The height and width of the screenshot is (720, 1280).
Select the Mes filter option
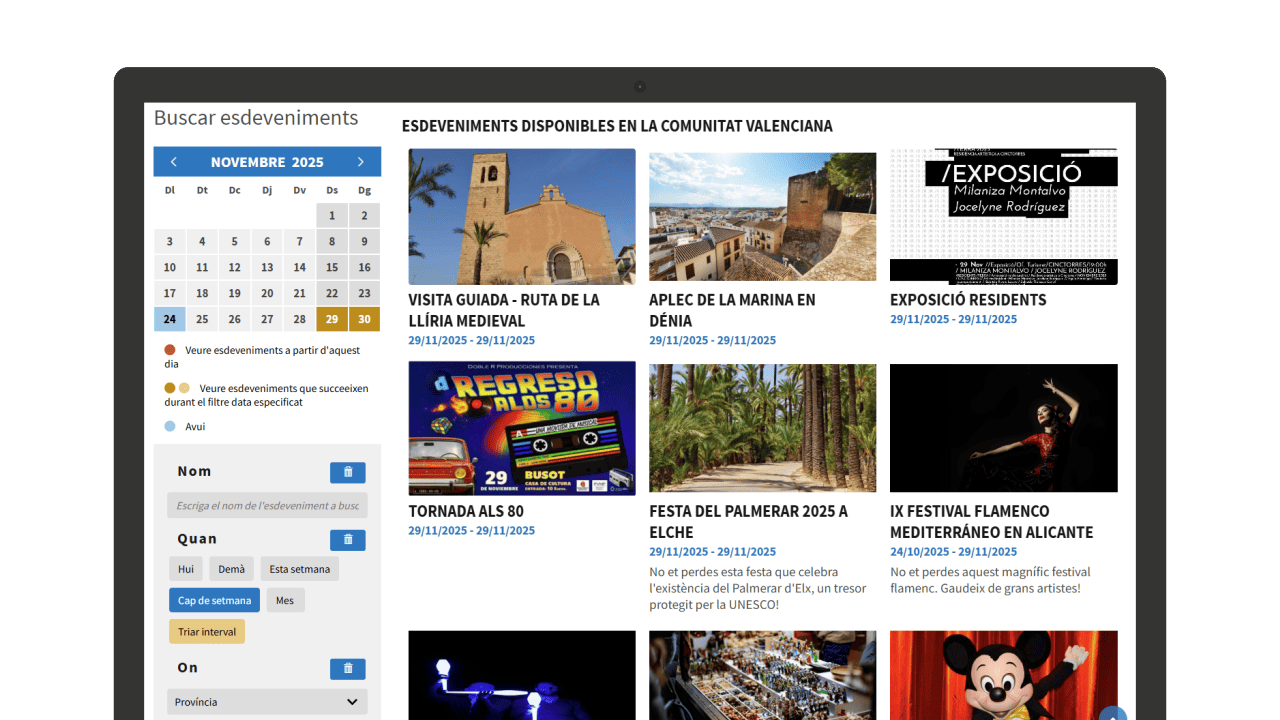point(285,601)
